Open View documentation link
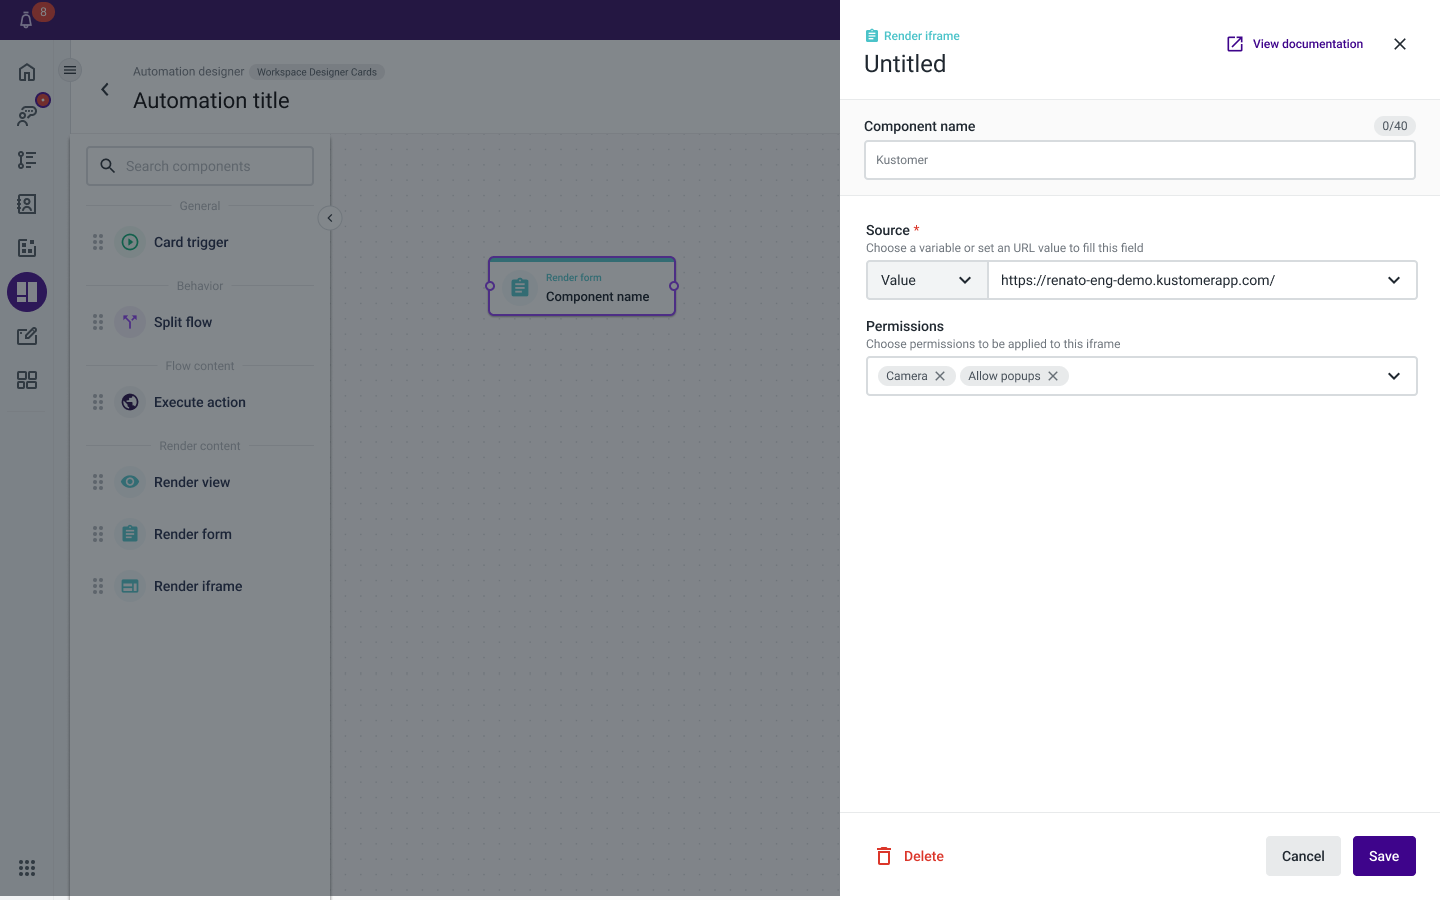1440x900 pixels. point(1307,44)
